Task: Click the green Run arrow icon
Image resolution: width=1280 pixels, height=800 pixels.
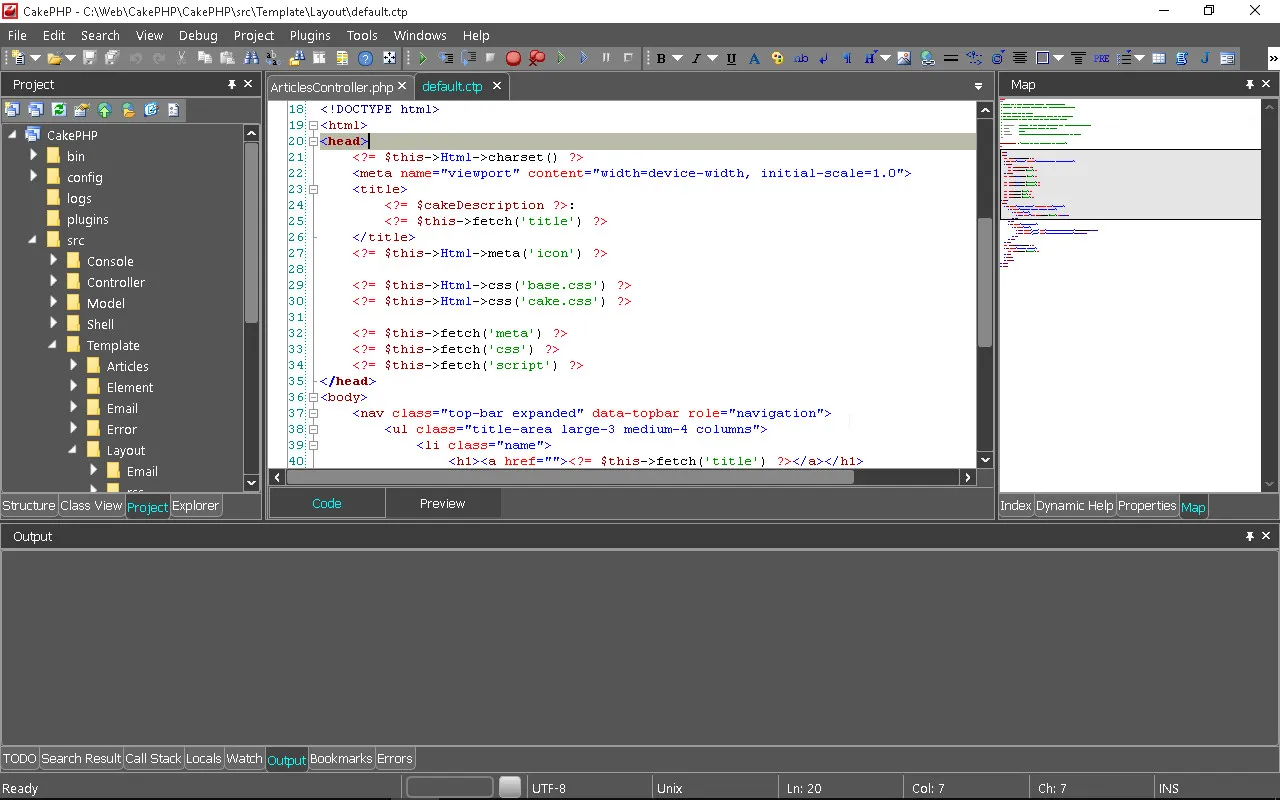Action: pos(423,59)
